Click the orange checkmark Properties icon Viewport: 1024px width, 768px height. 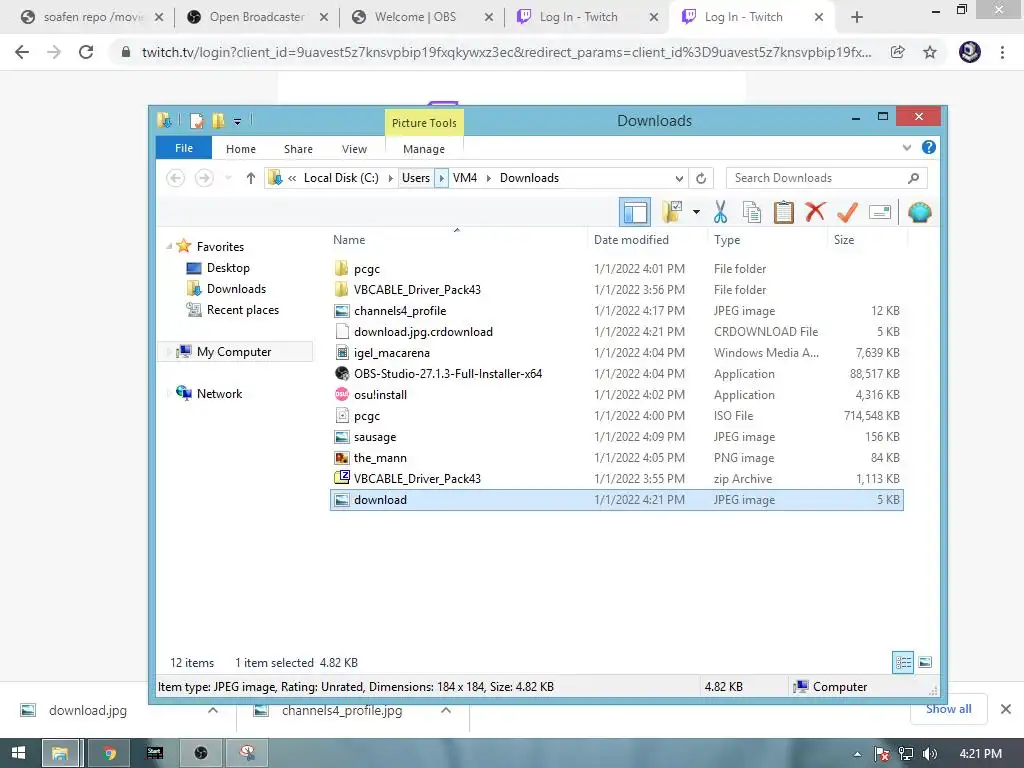tap(847, 212)
